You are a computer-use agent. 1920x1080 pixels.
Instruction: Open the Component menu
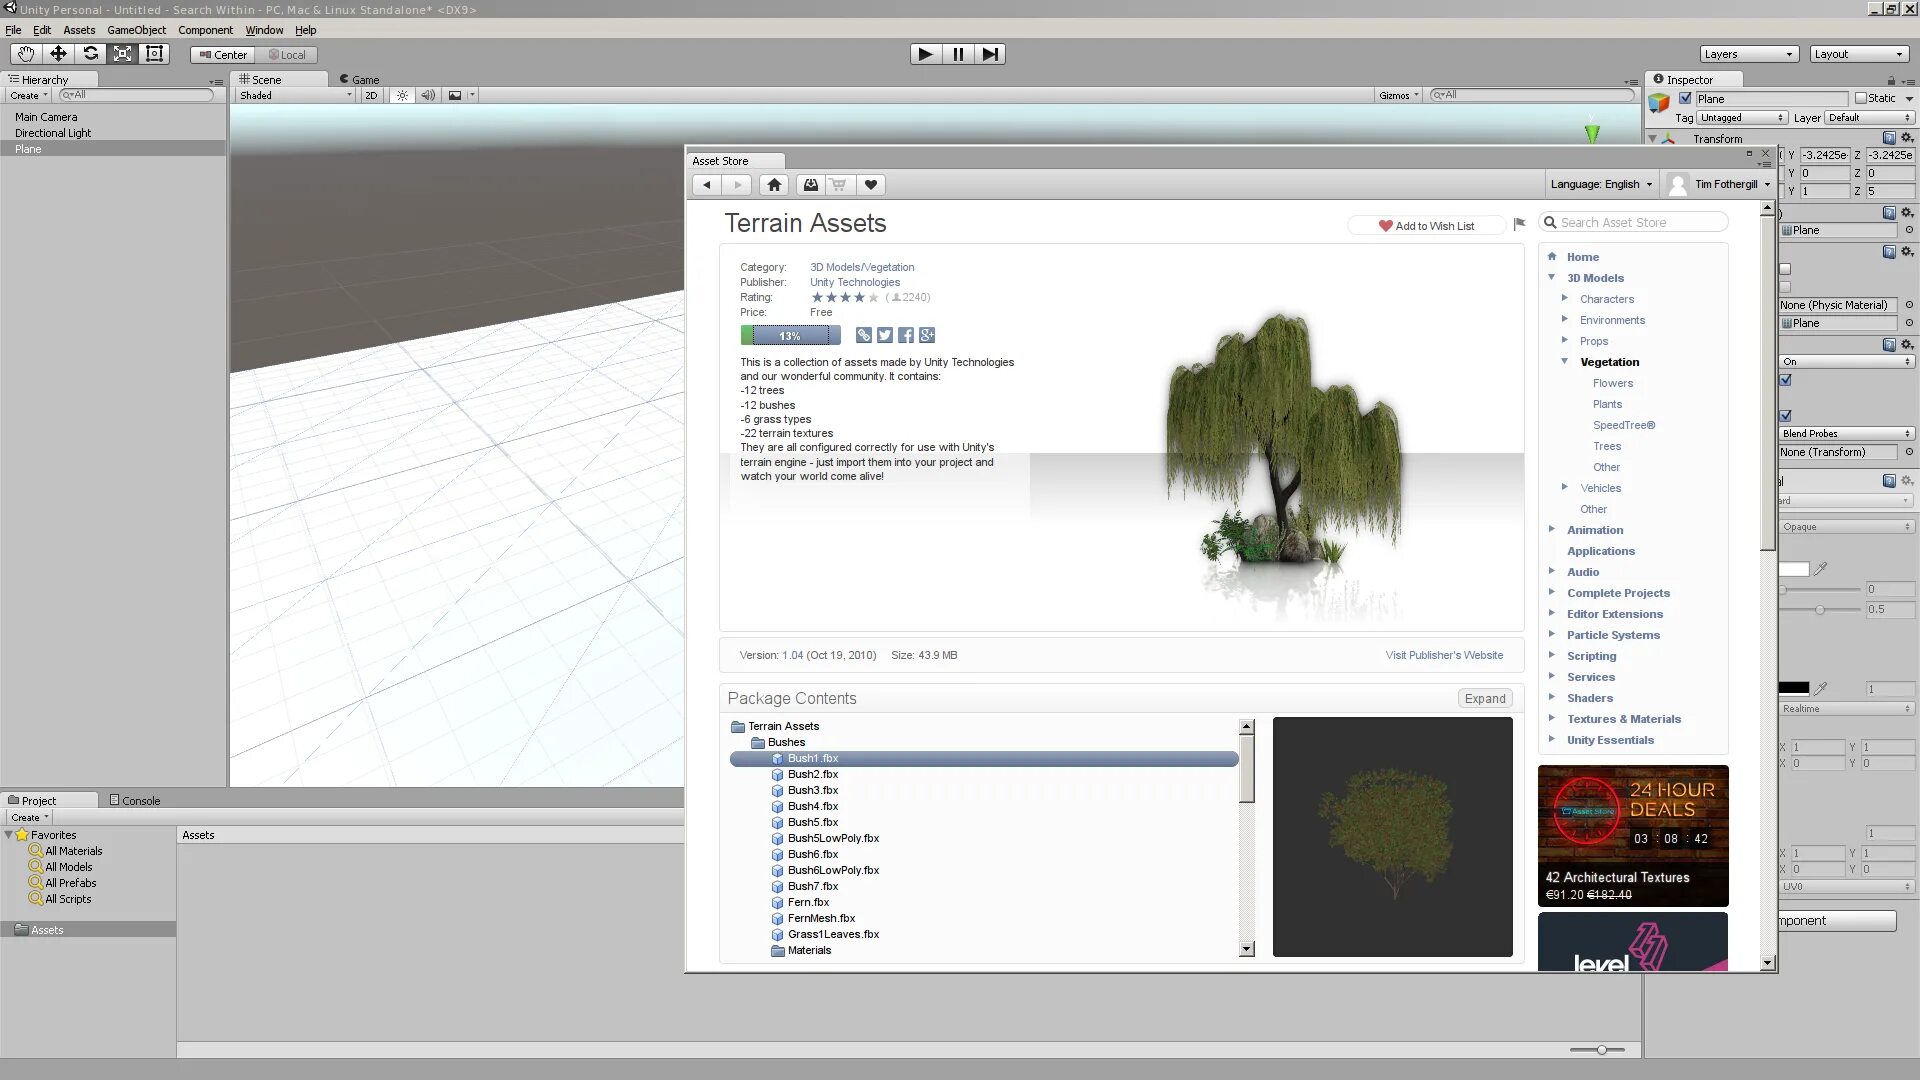(x=205, y=30)
